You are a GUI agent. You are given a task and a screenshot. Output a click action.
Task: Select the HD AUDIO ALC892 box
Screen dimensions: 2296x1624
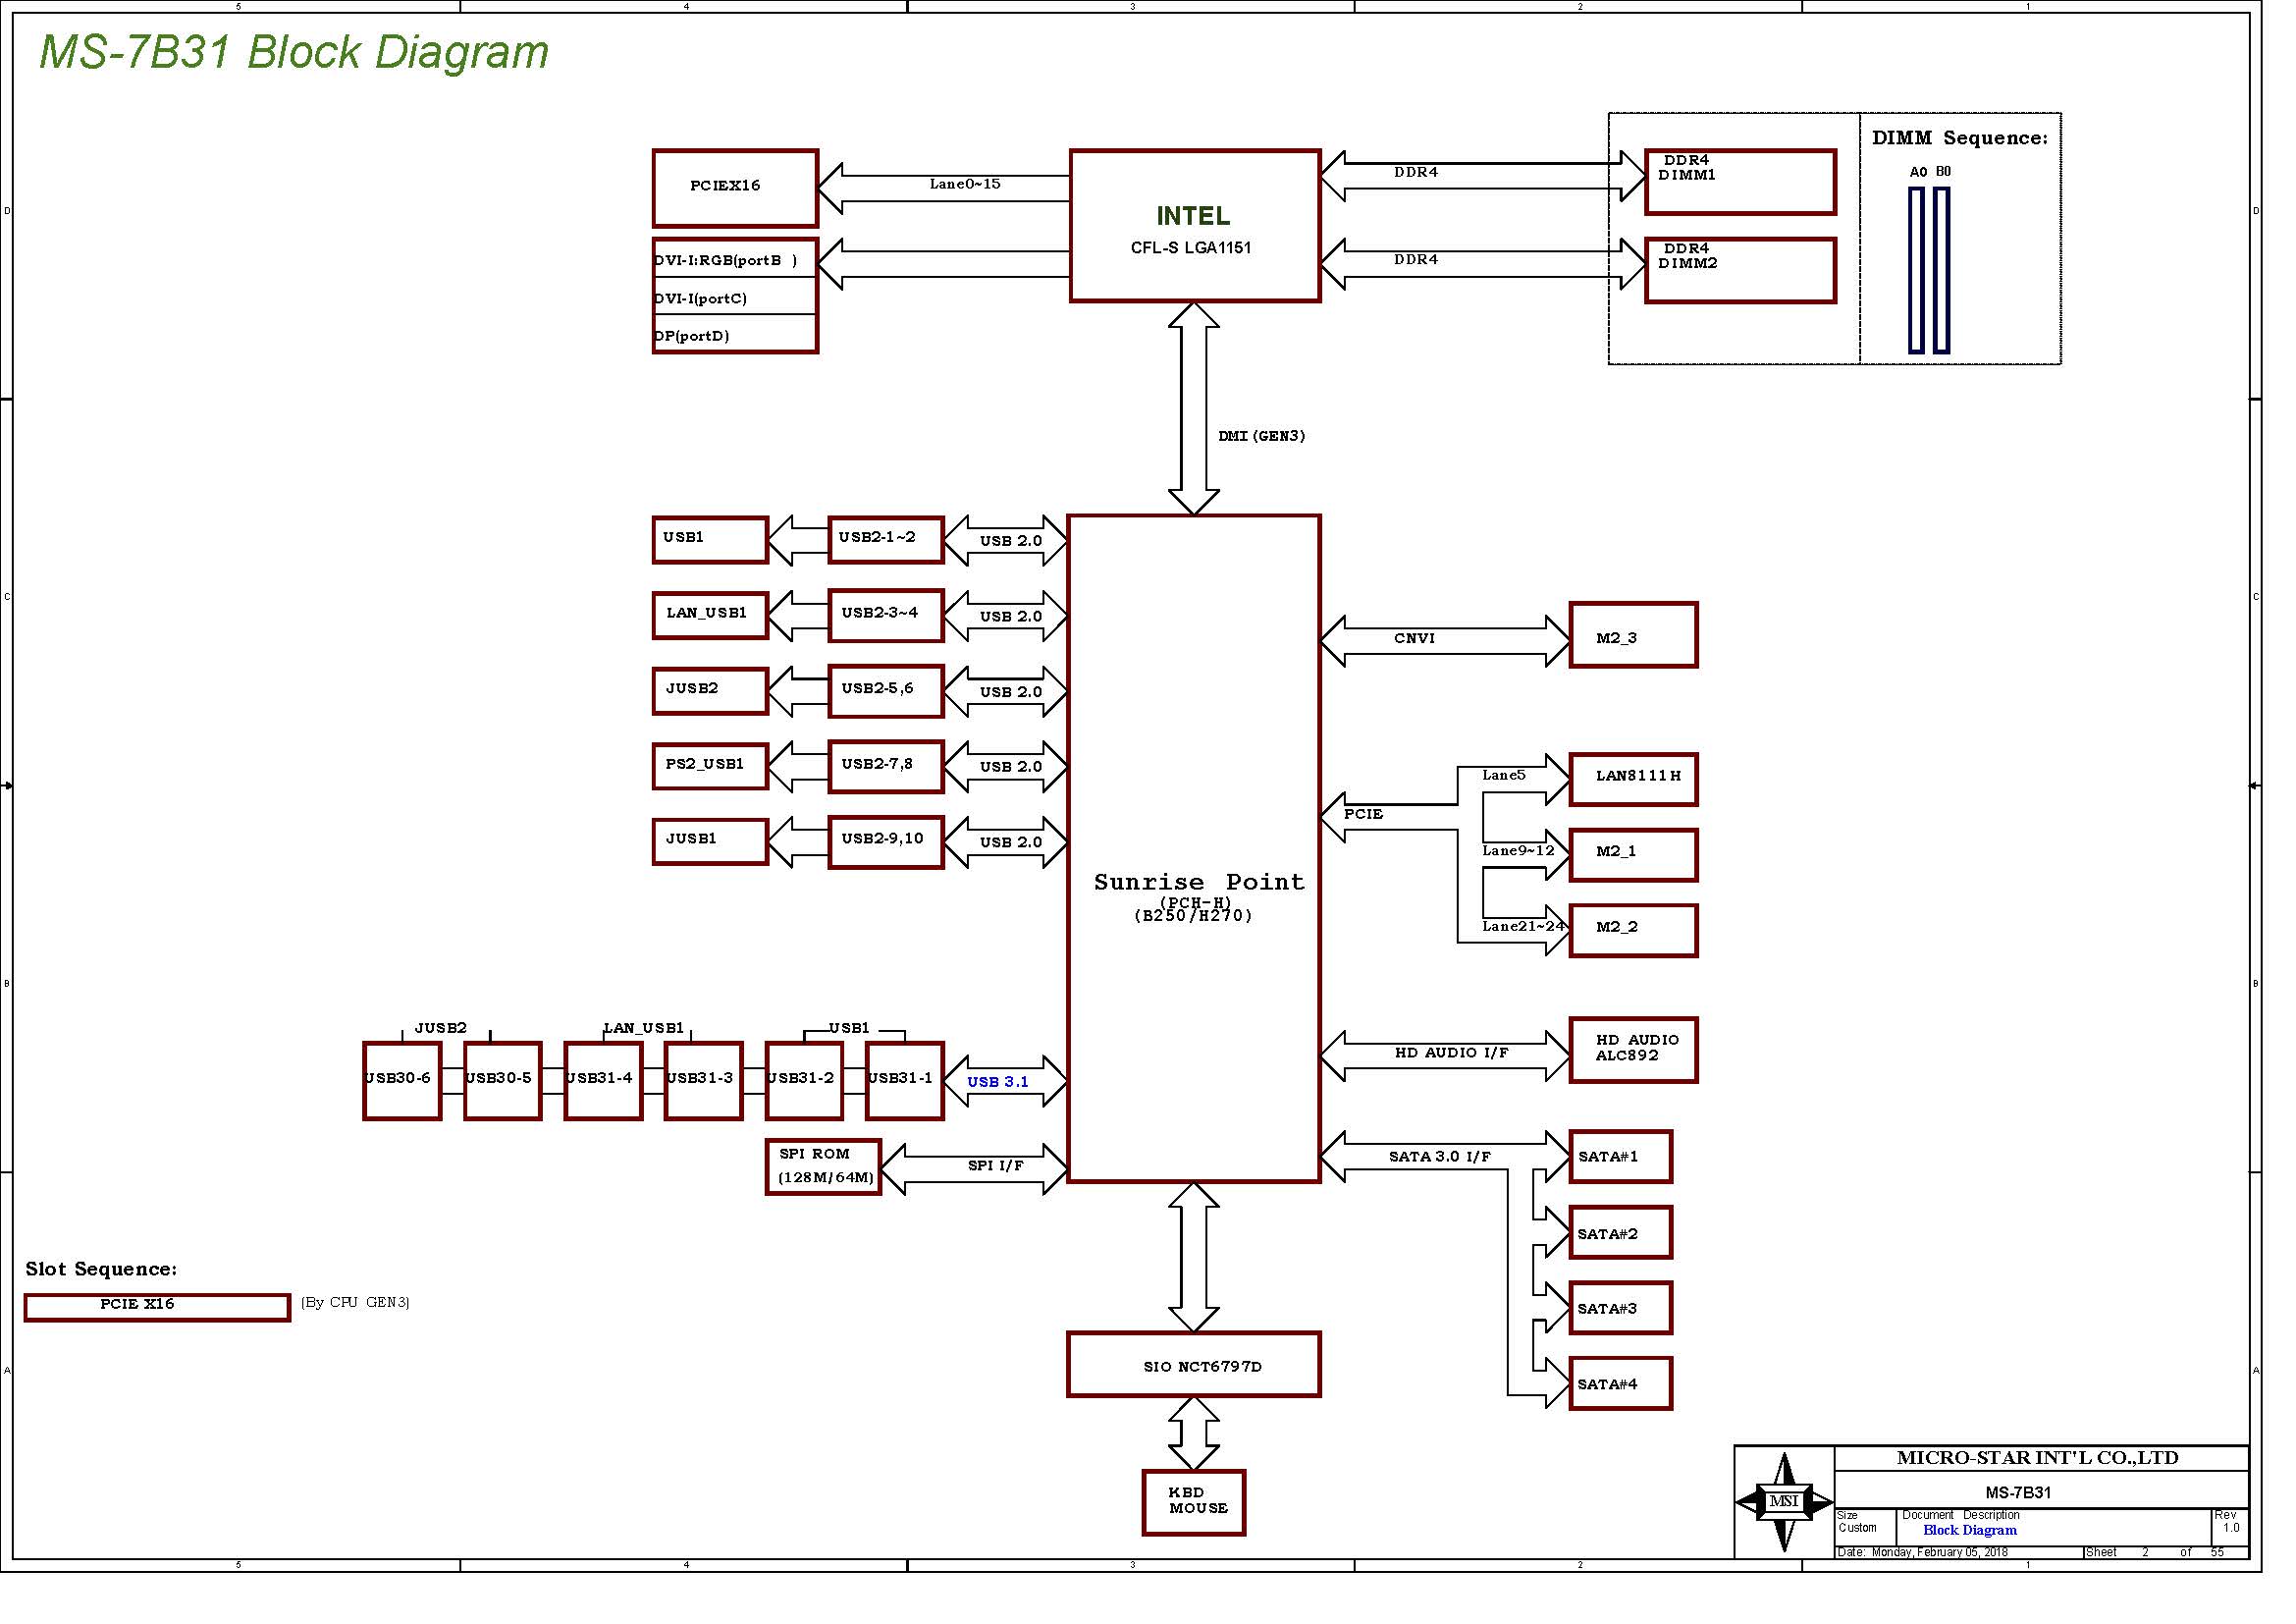pos(1633,1050)
